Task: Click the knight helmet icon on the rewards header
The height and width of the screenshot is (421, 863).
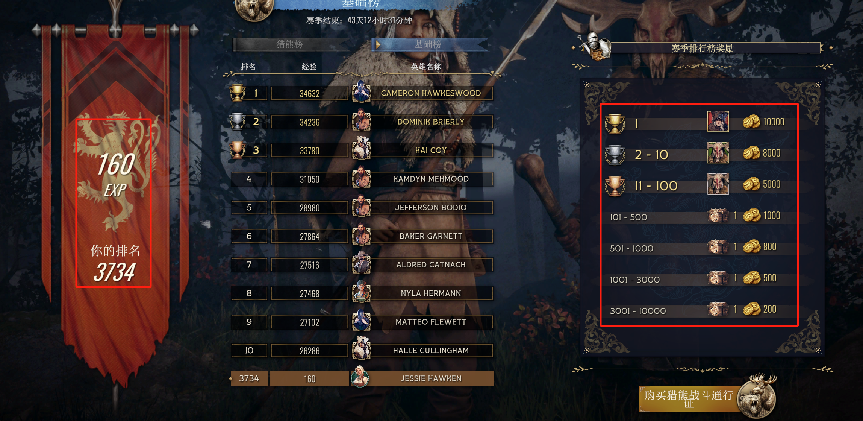Action: pyautogui.click(x=593, y=47)
